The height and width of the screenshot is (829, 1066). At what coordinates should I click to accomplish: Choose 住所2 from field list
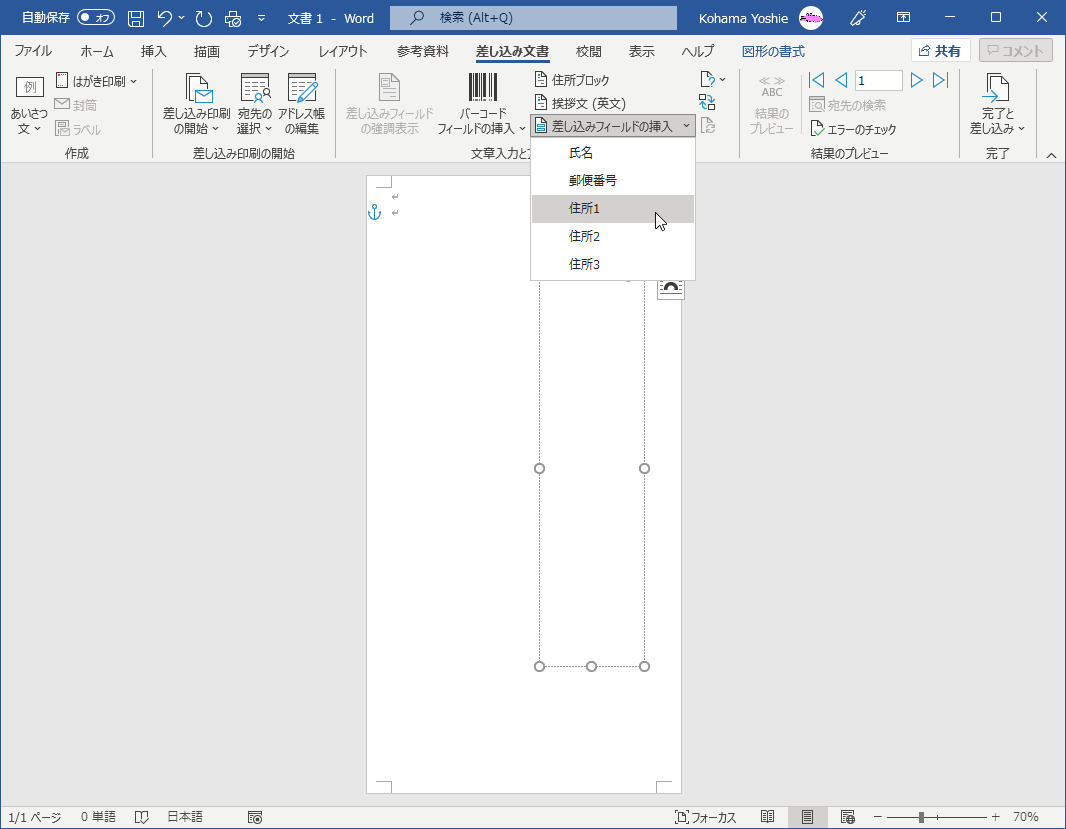613,236
